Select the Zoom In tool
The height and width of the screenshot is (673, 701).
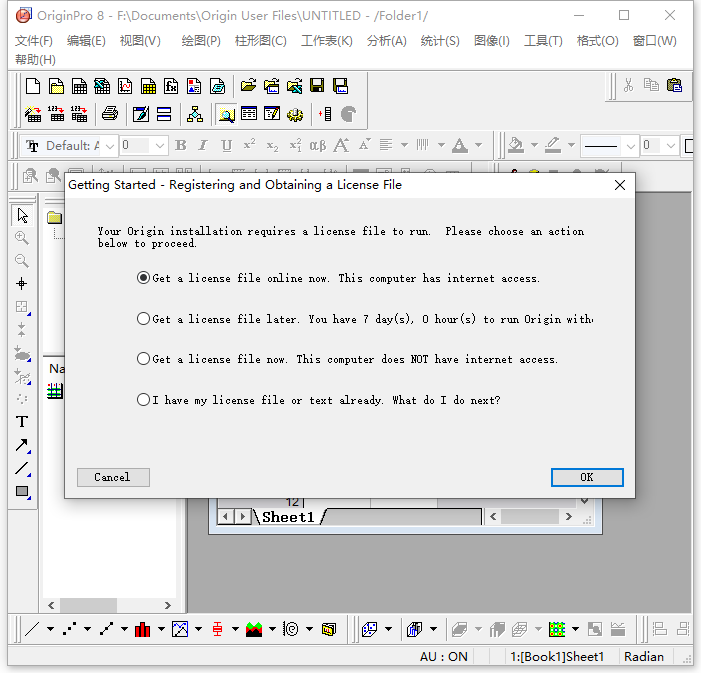[x=22, y=238]
